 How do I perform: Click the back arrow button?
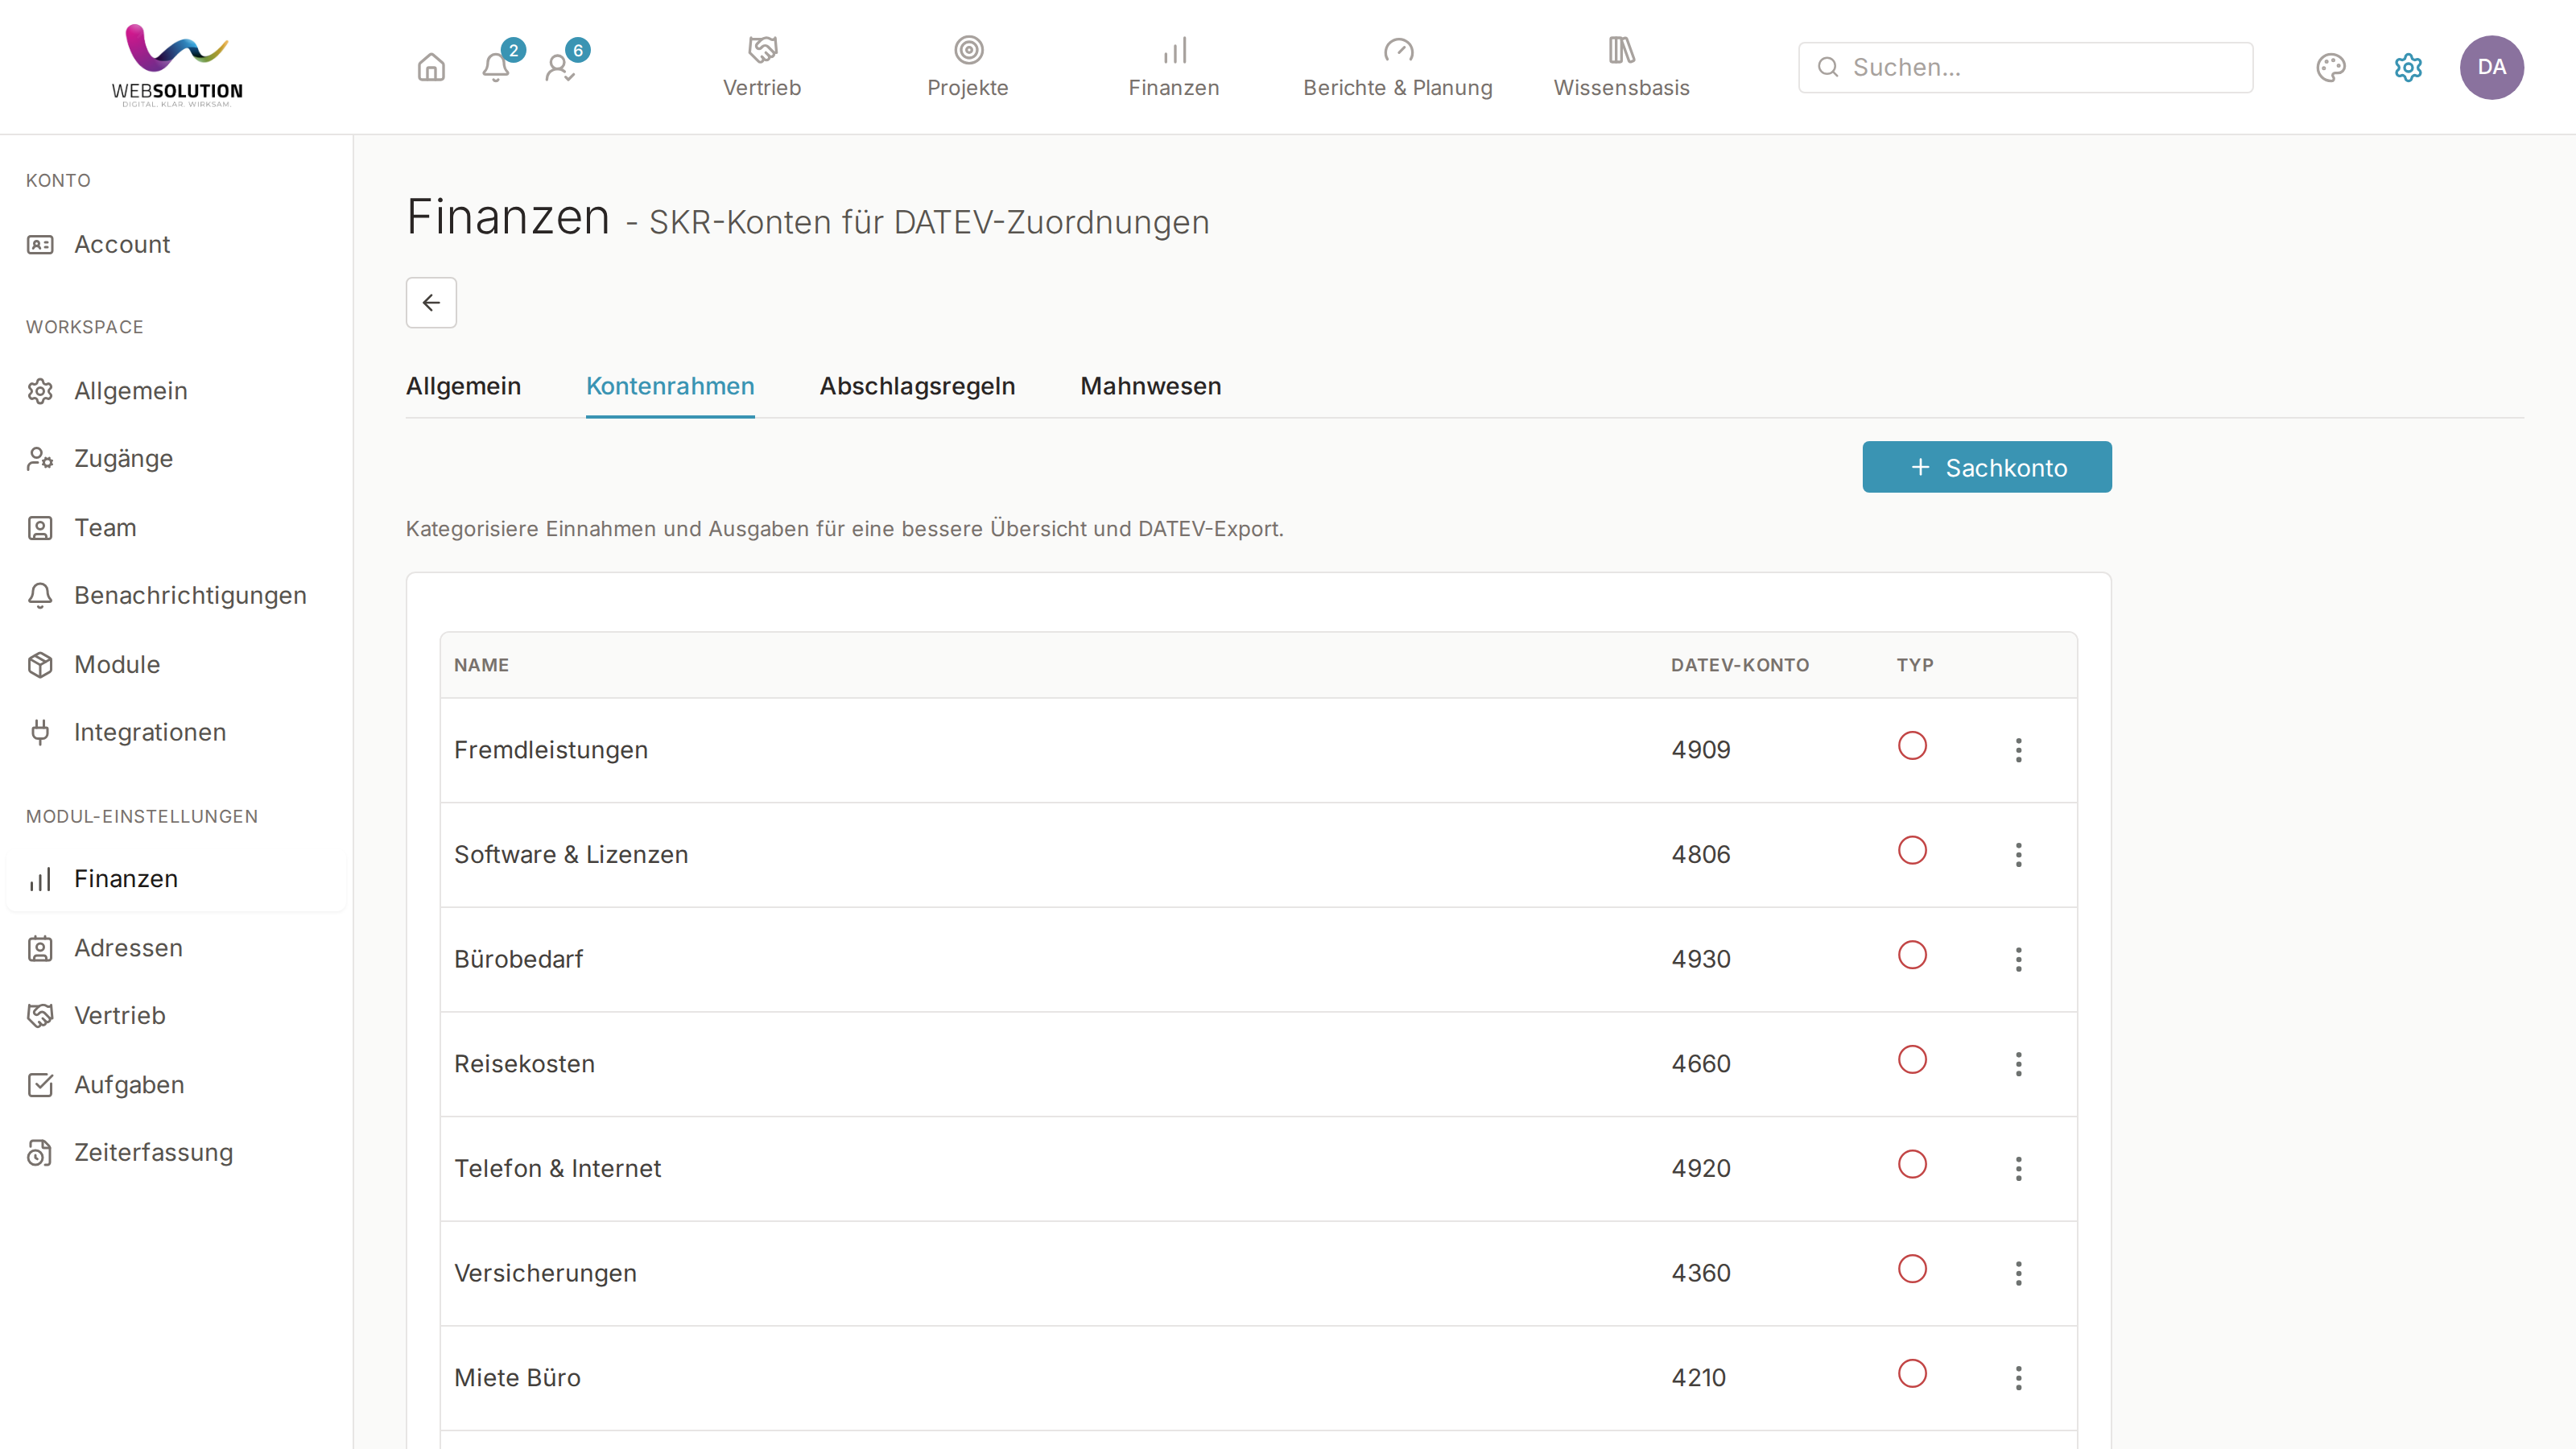pos(431,302)
